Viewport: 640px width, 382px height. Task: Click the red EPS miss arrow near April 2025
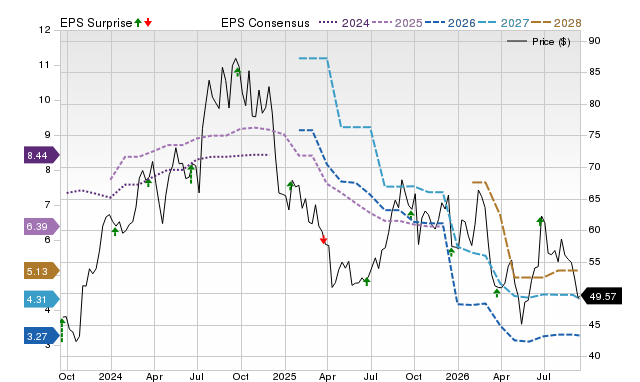[324, 240]
